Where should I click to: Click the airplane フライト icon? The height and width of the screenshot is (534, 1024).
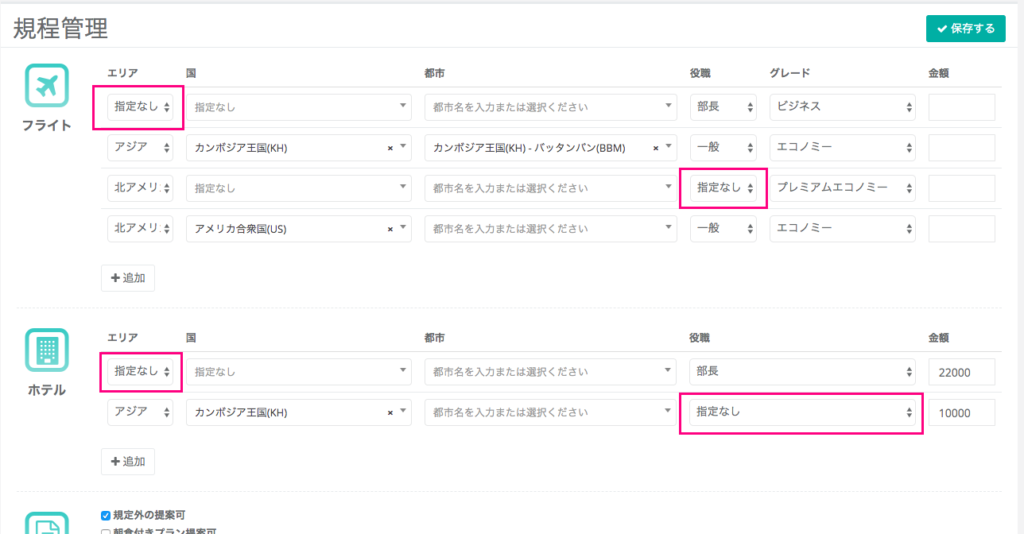47,86
